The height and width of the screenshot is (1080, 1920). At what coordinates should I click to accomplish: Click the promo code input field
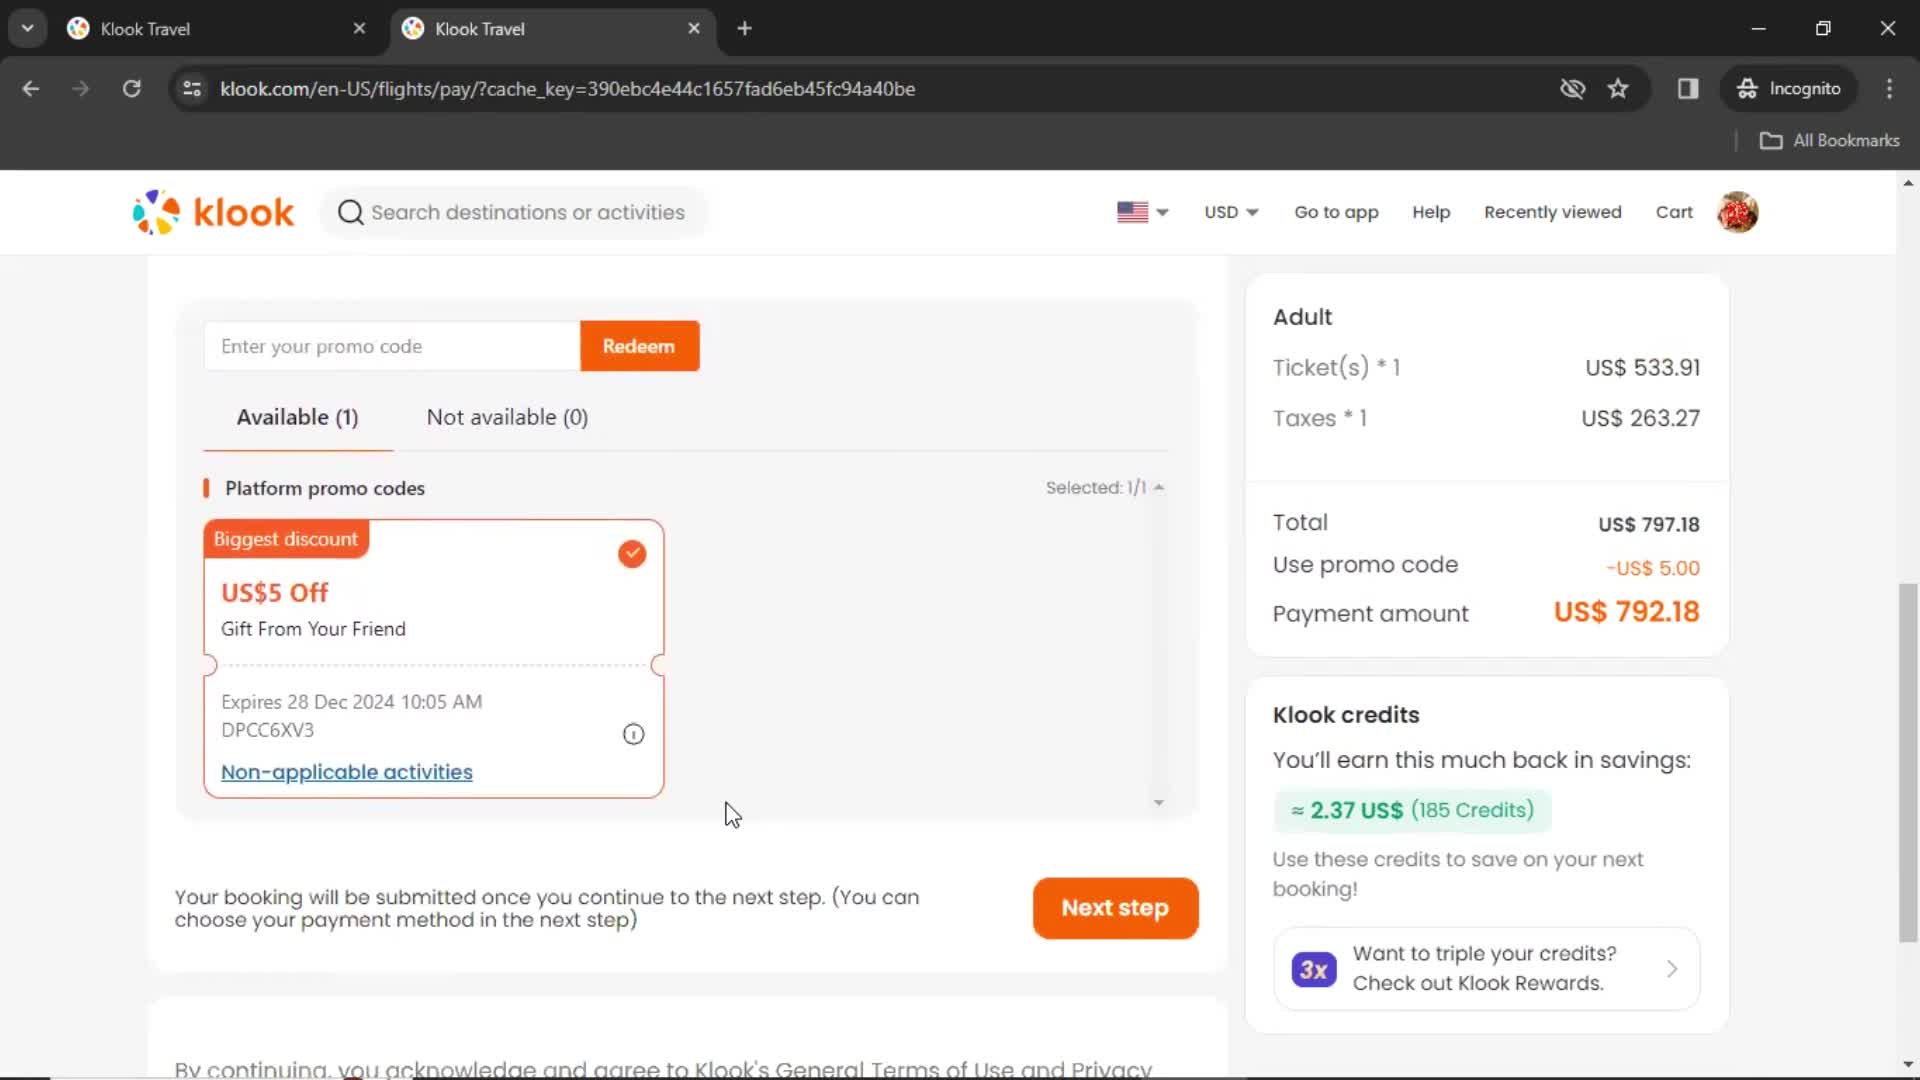tap(392, 345)
